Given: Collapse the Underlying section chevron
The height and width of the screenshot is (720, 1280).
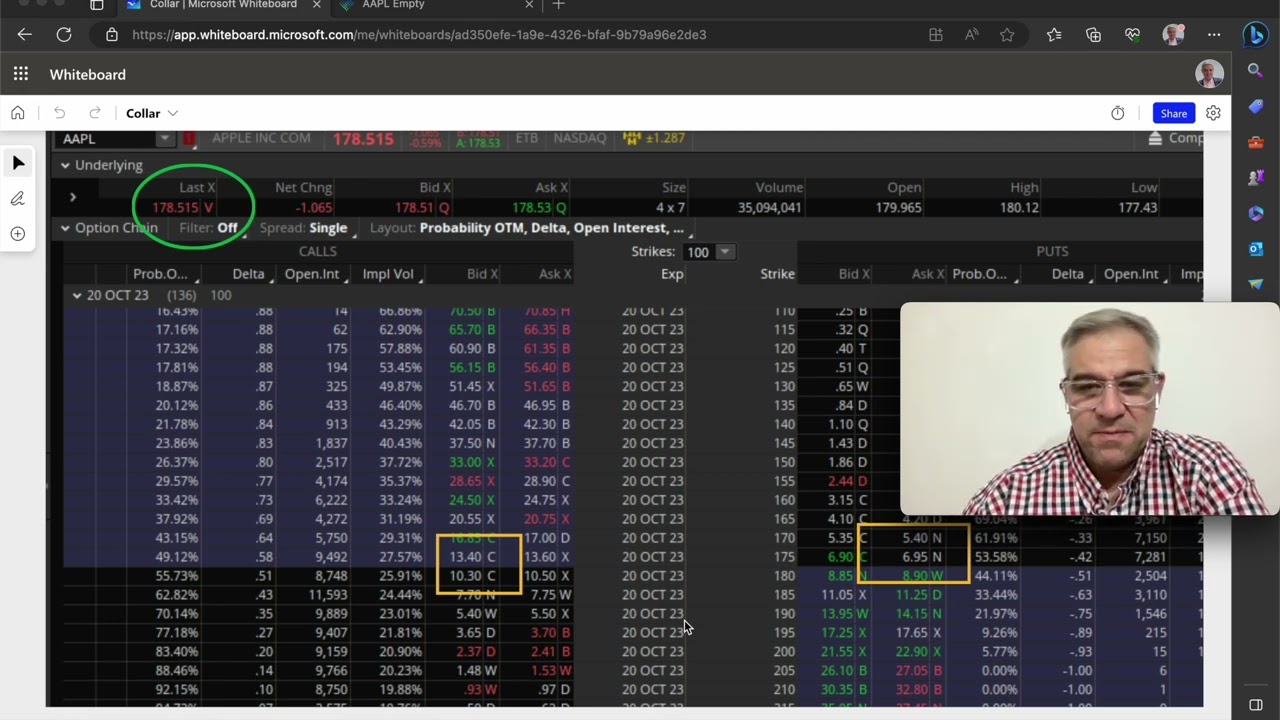Looking at the screenshot, I should click(65, 166).
